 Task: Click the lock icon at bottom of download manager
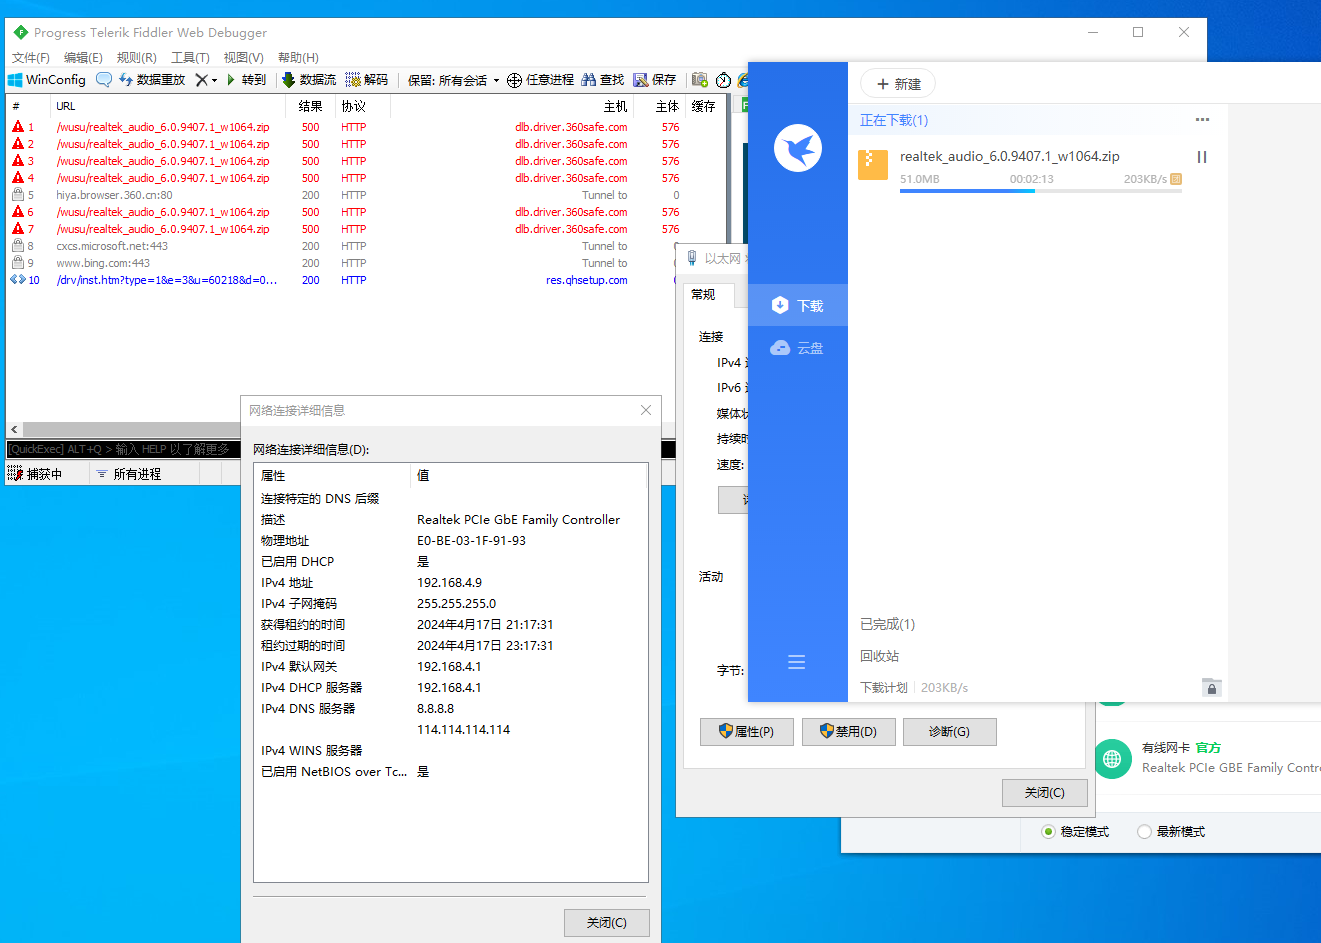pyautogui.click(x=1211, y=687)
